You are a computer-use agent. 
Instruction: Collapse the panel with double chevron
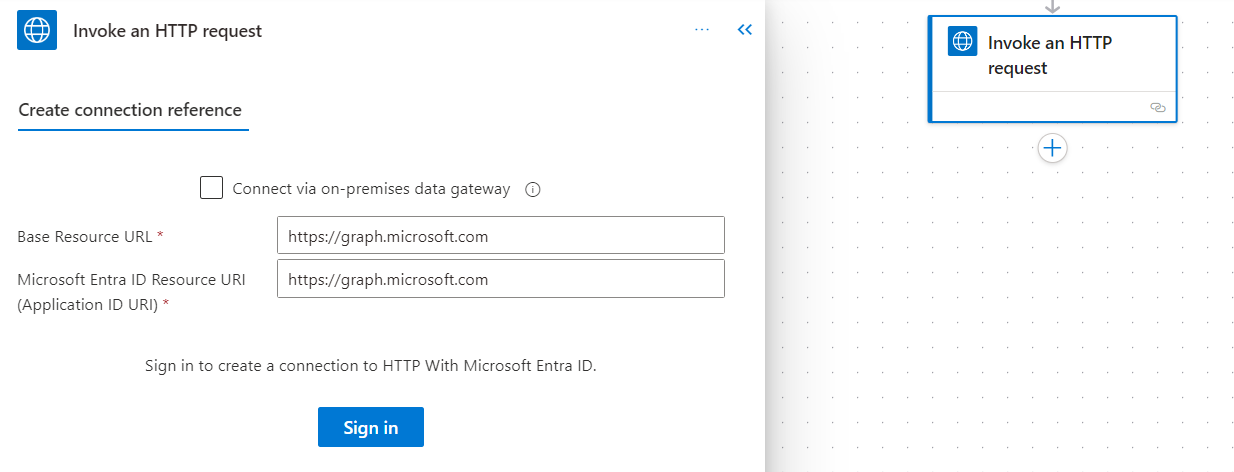pyautogui.click(x=744, y=30)
